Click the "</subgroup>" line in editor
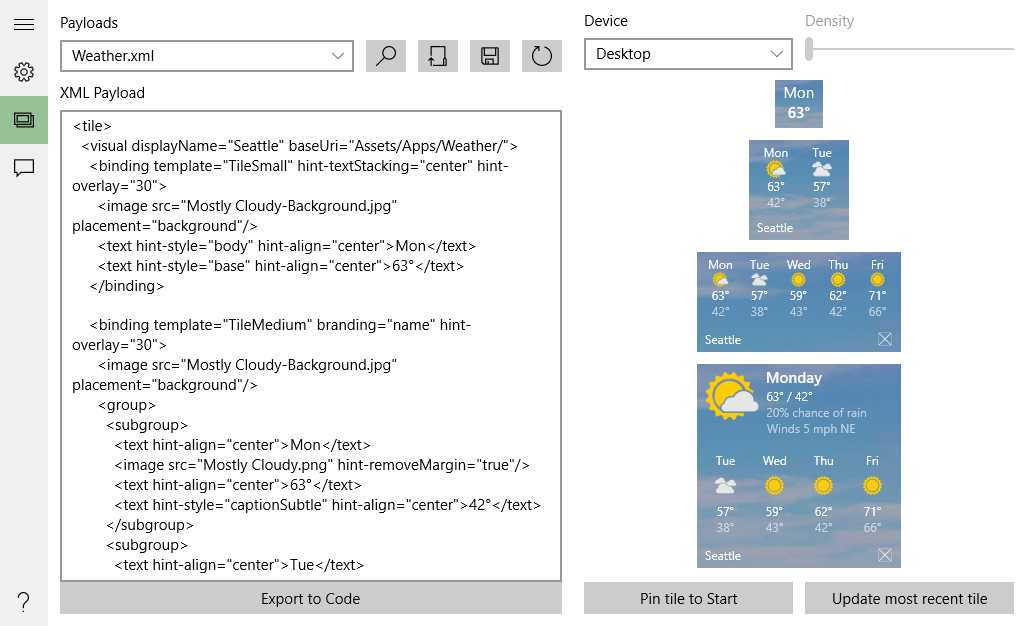1024x626 pixels. (150, 525)
